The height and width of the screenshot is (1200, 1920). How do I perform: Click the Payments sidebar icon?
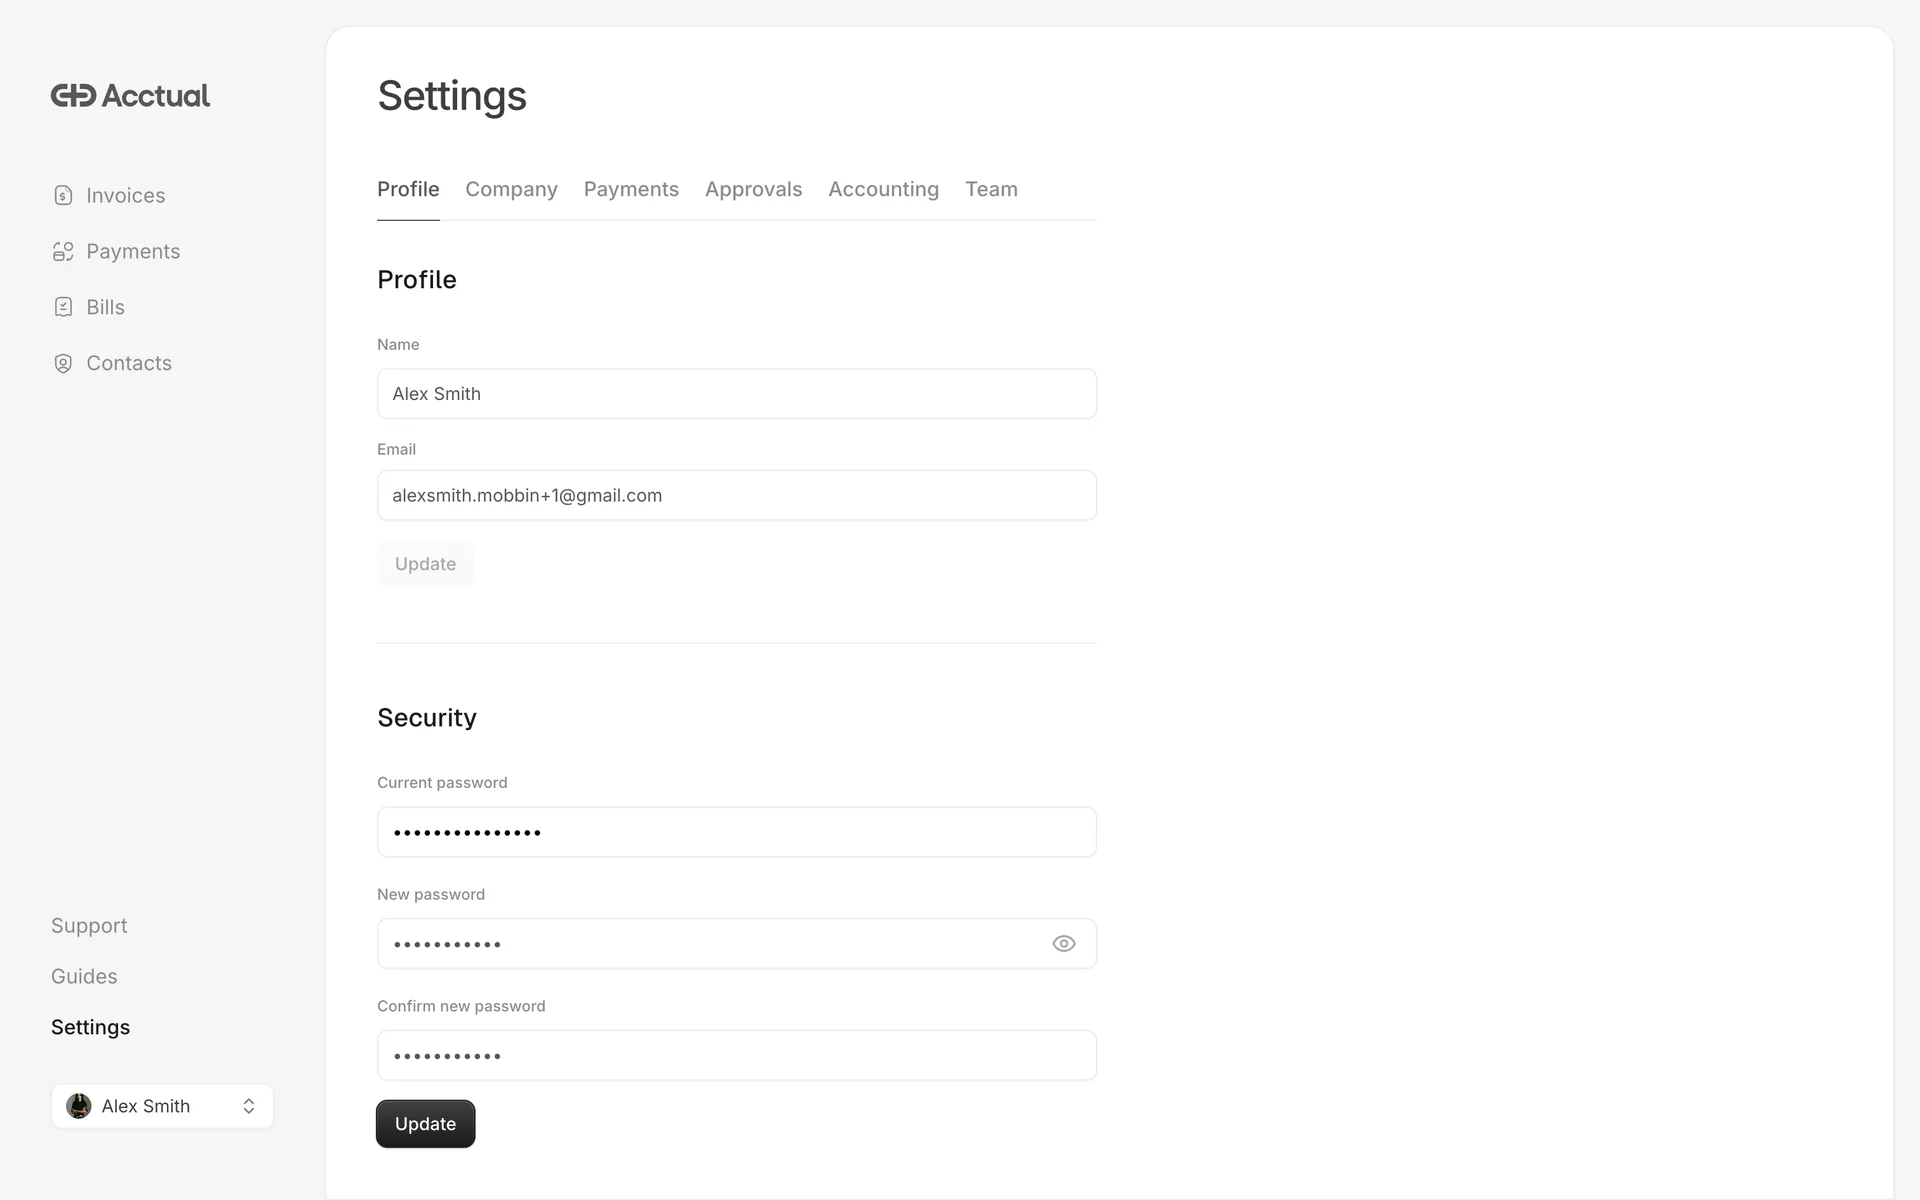click(x=63, y=251)
